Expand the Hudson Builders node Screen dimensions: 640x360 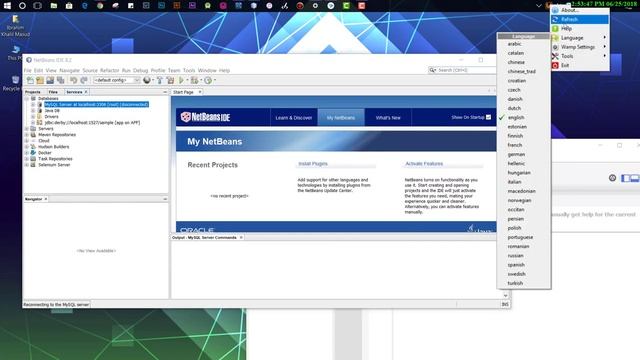[x=27, y=147]
